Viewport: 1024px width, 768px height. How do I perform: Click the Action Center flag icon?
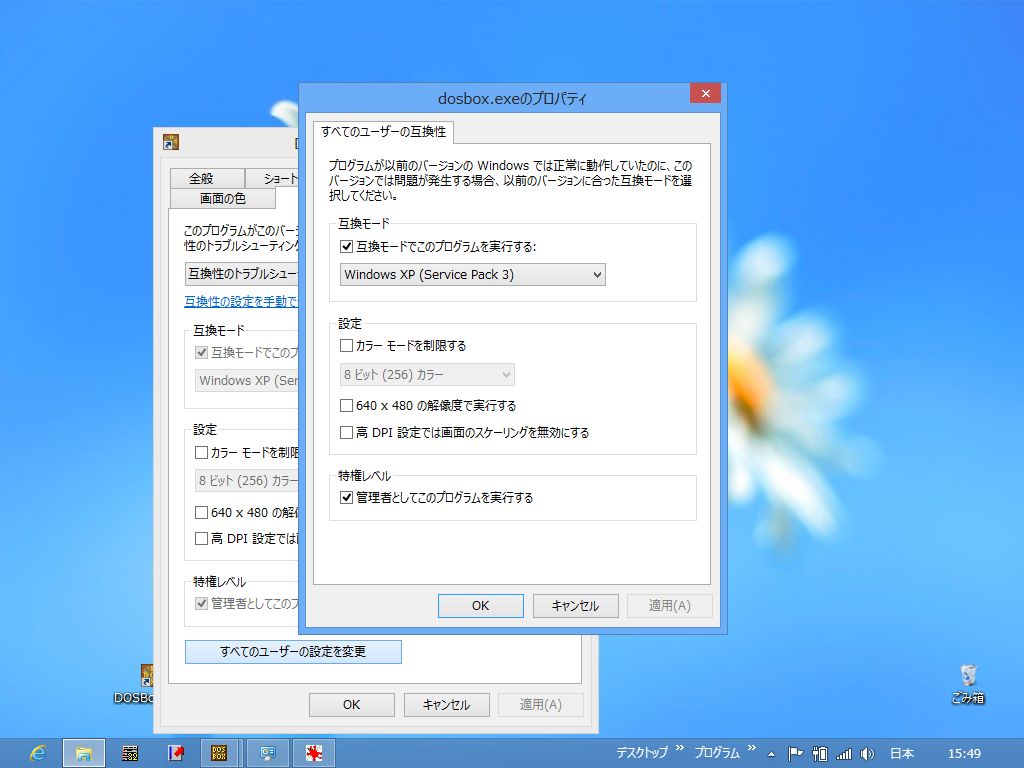[x=796, y=753]
